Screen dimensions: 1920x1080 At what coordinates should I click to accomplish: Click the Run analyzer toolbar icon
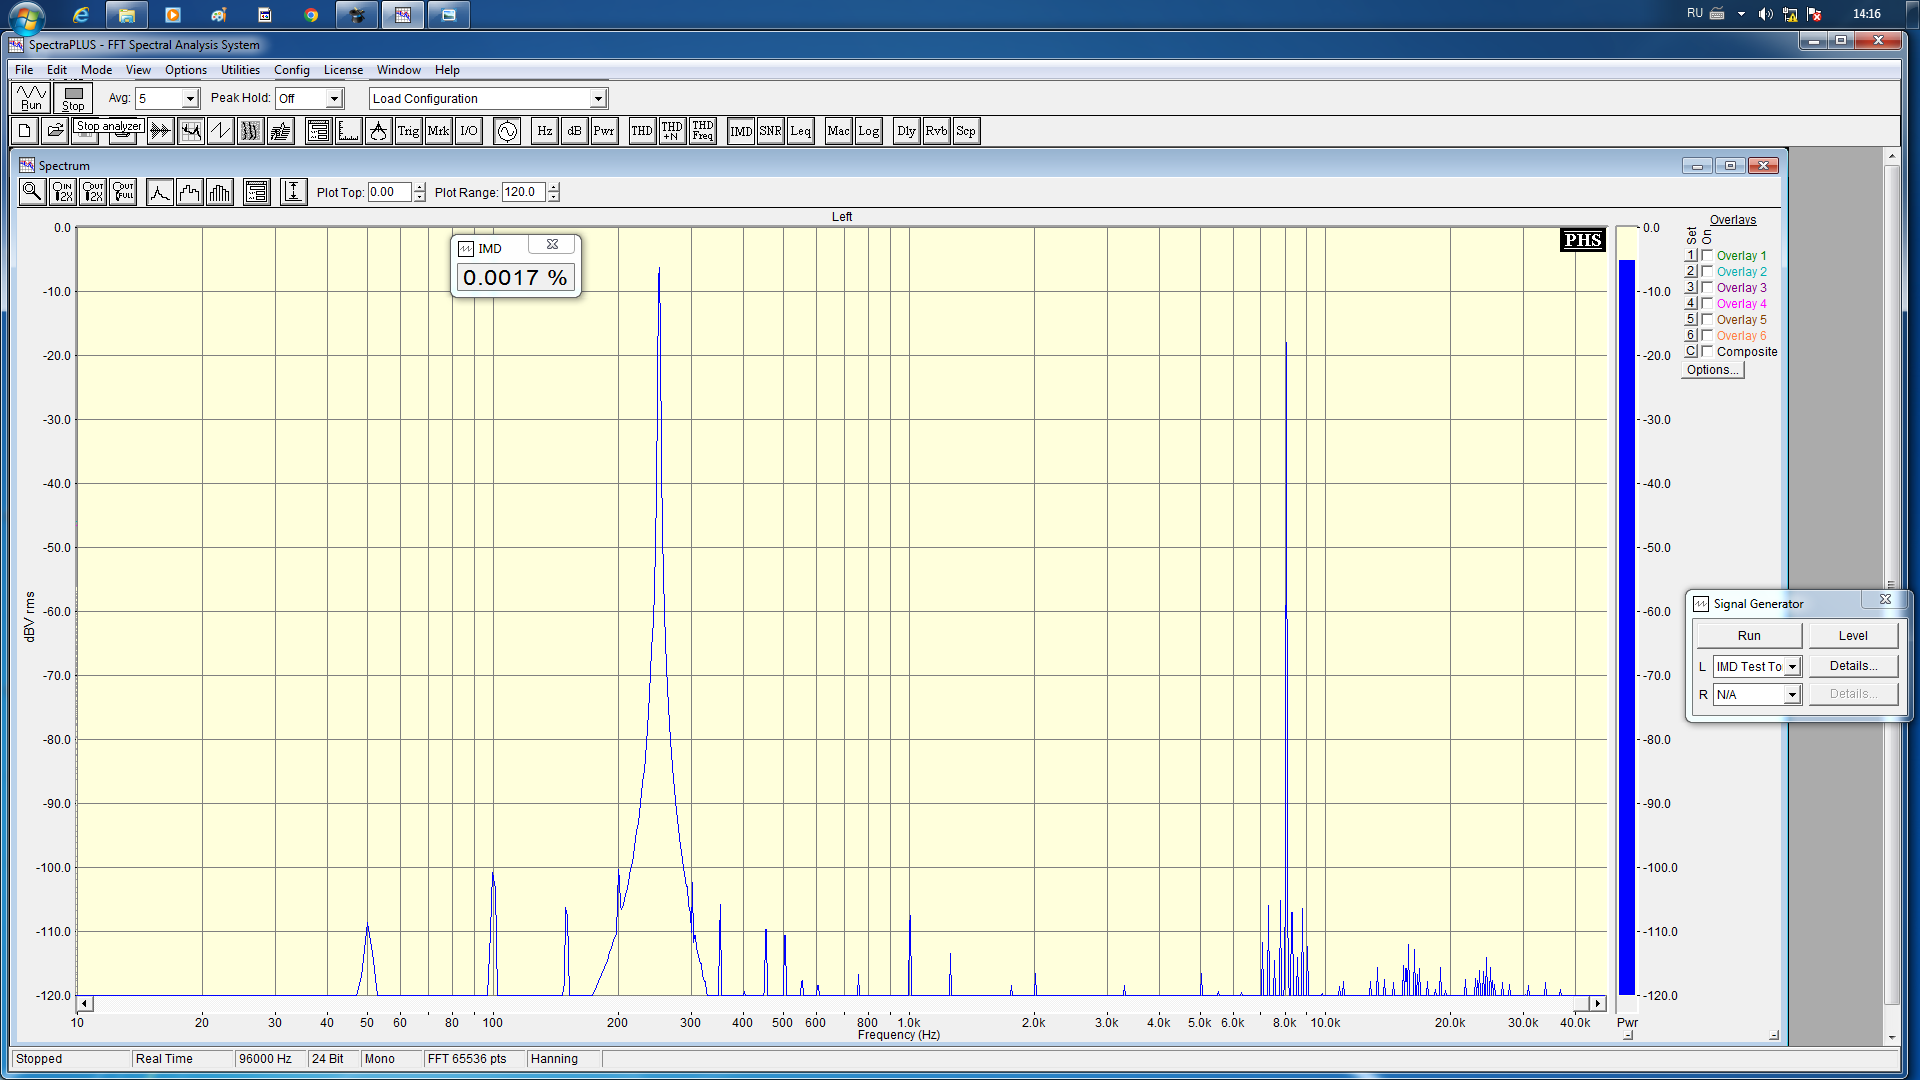(x=32, y=98)
